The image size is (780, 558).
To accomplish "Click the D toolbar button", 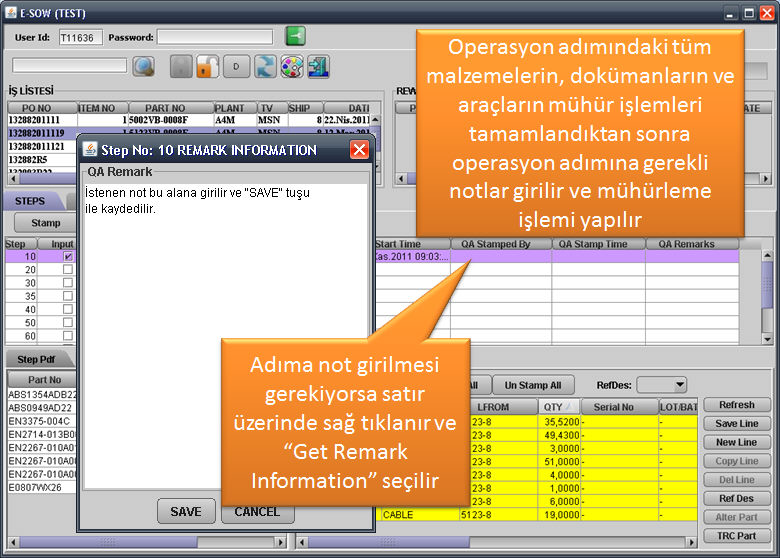I will tap(236, 67).
